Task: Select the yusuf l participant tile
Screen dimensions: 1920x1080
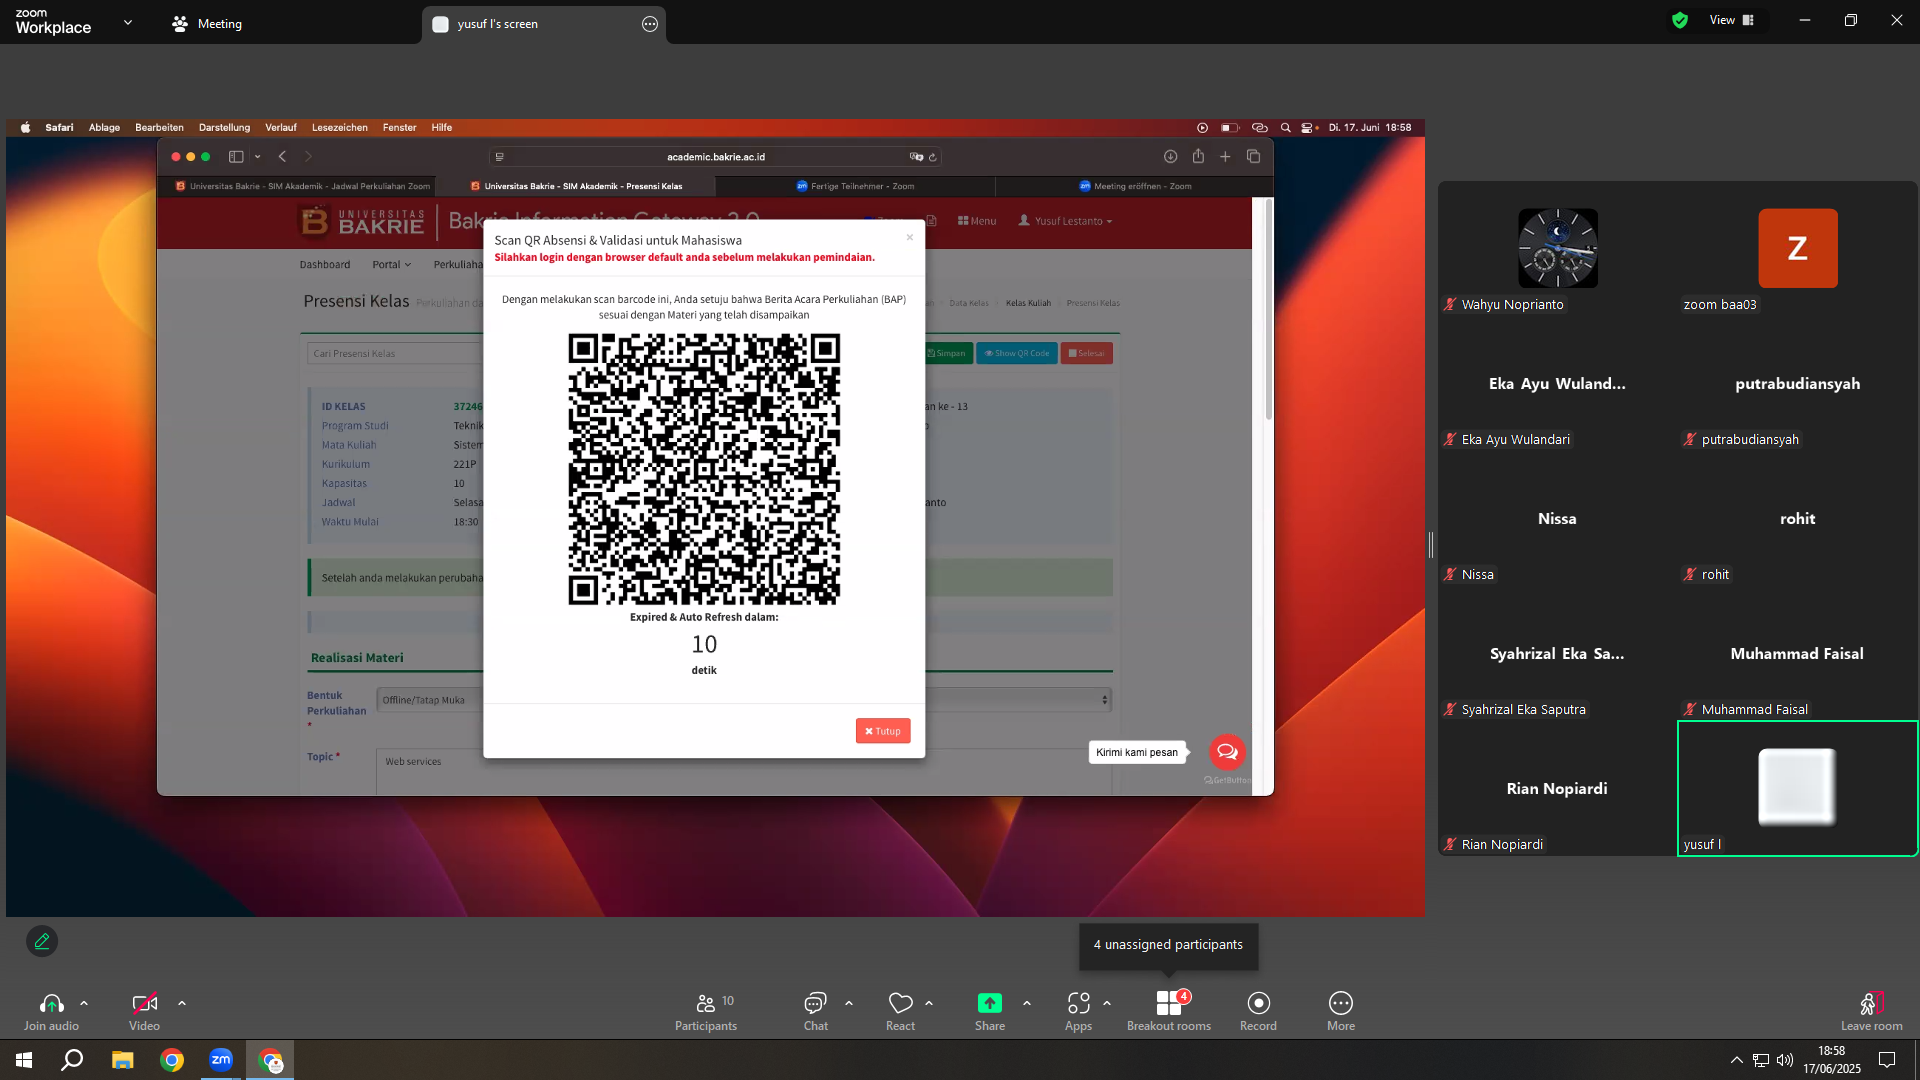Action: pos(1798,788)
